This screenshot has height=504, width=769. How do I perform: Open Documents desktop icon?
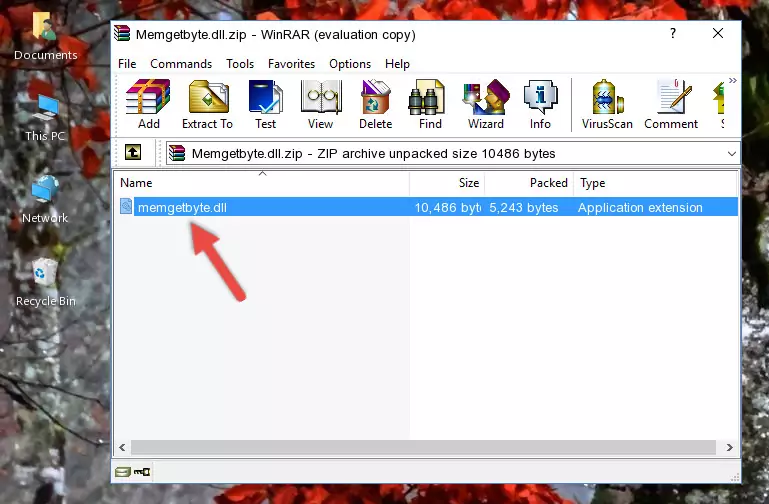[x=46, y=36]
